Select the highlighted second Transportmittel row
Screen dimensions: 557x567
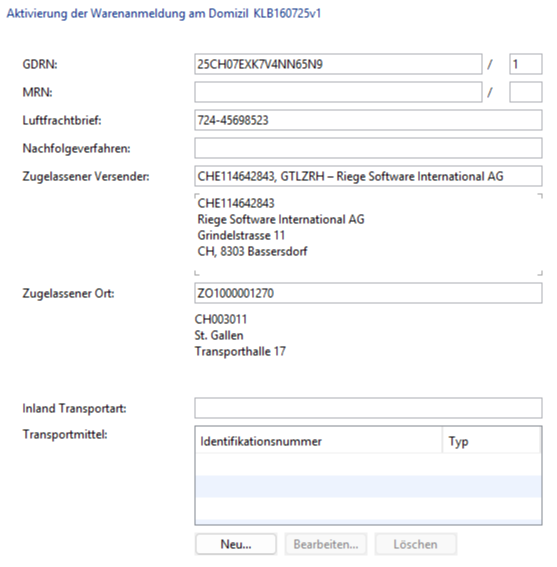[368, 487]
